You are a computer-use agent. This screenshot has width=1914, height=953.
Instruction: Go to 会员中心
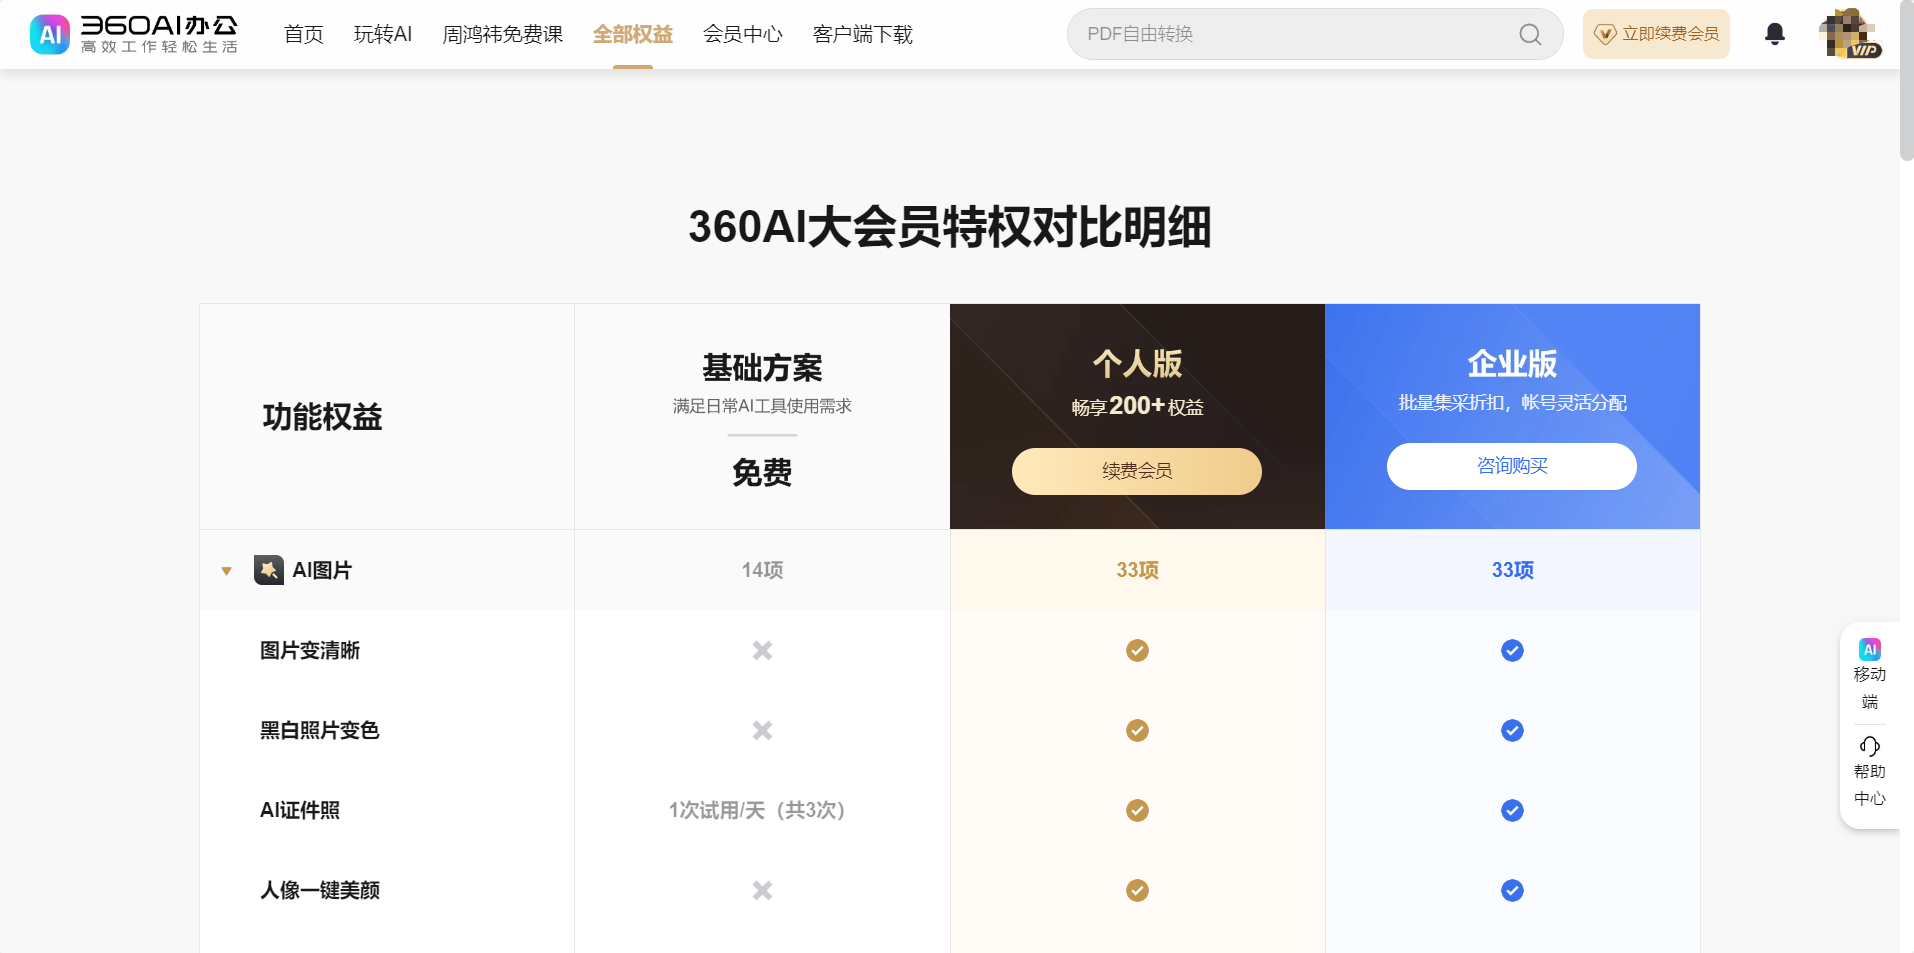[x=743, y=34]
